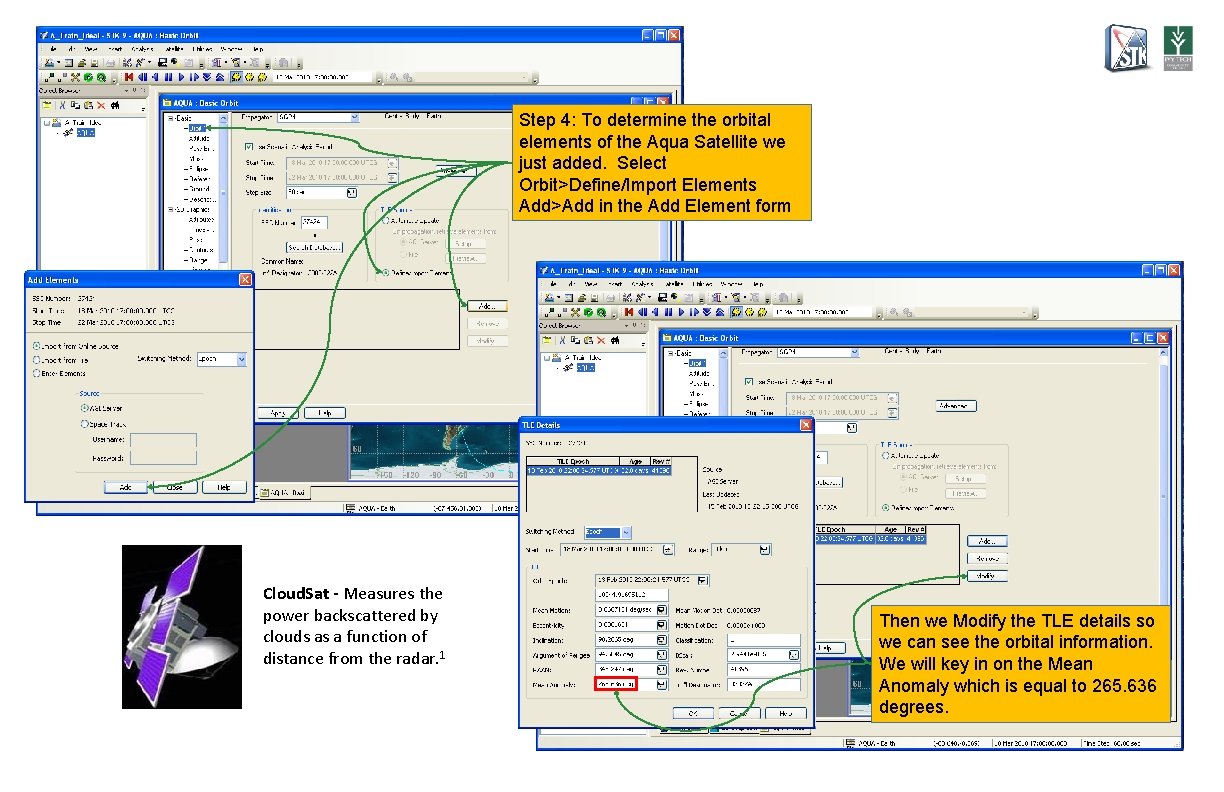1224x792 pixels.
Task: Click the calendar icon beside Start Time in TLE Details
Action: (668, 549)
